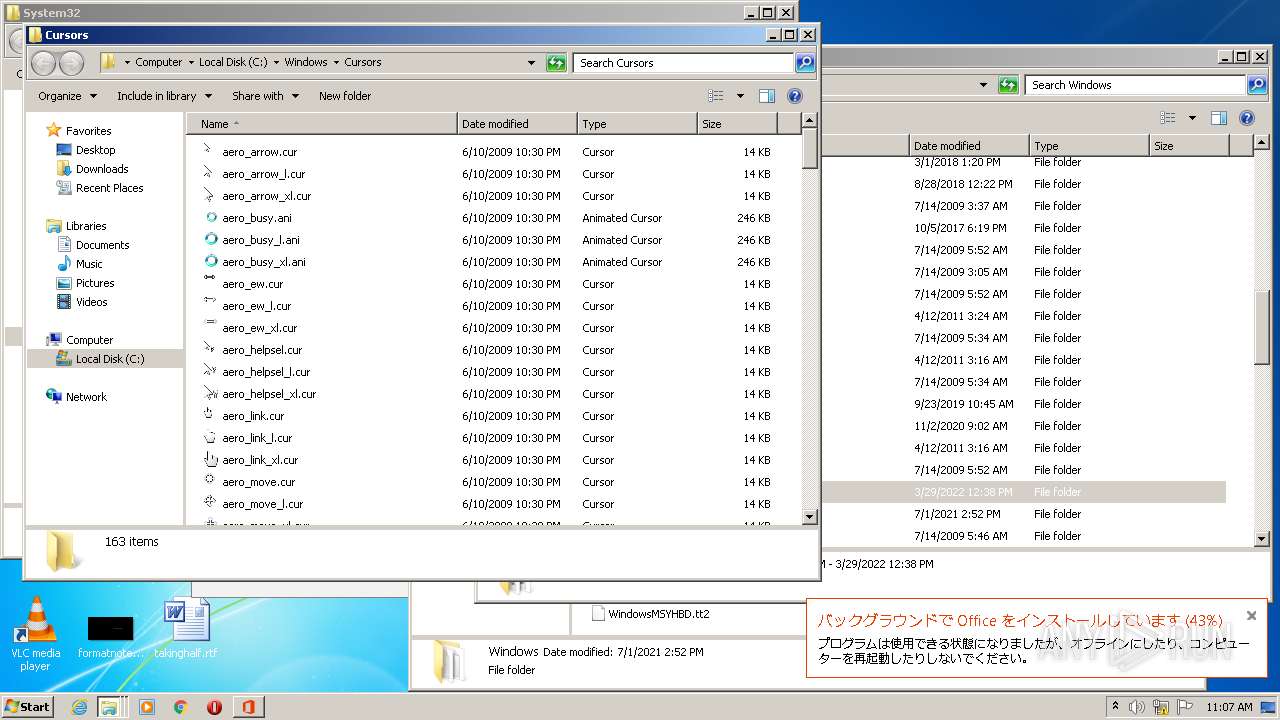1280x720 pixels.
Task: Click the Search Cursors input field
Action: click(x=684, y=63)
